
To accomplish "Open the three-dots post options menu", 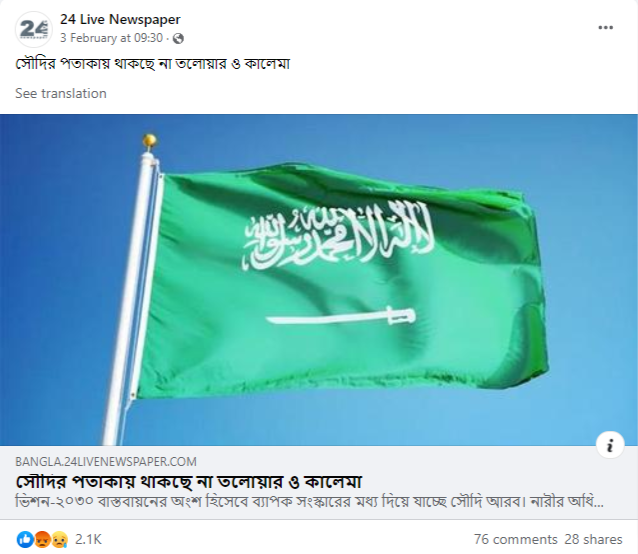I will click(605, 28).
